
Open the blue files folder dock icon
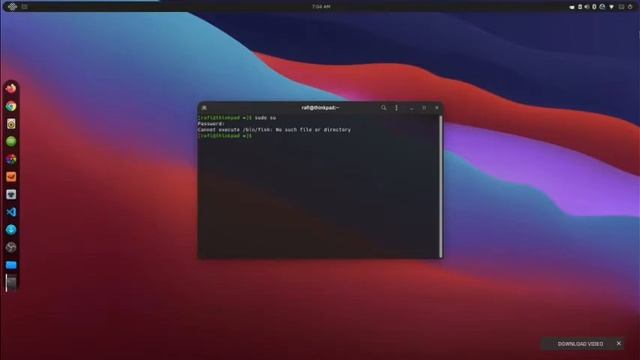11,265
